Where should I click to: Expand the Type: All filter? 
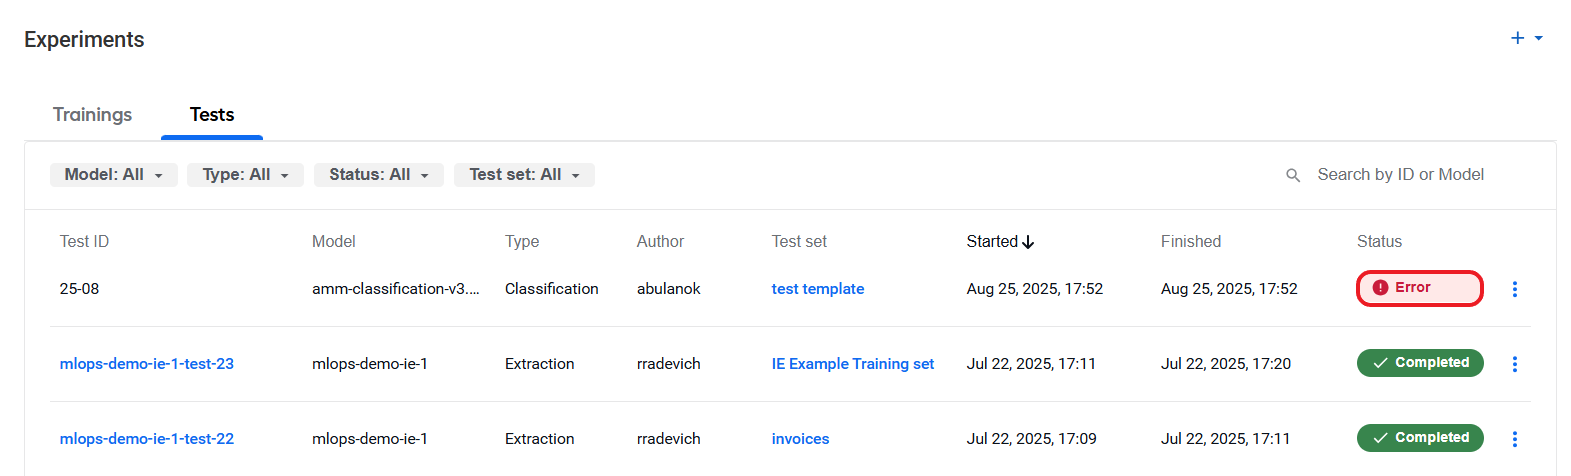[245, 175]
